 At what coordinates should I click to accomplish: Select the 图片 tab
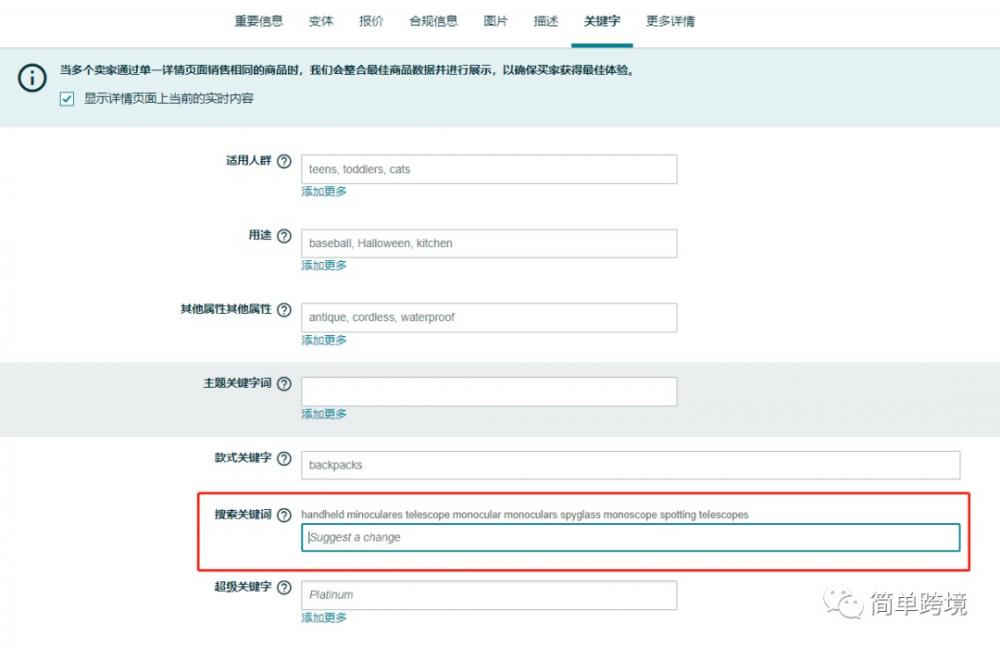pos(496,21)
